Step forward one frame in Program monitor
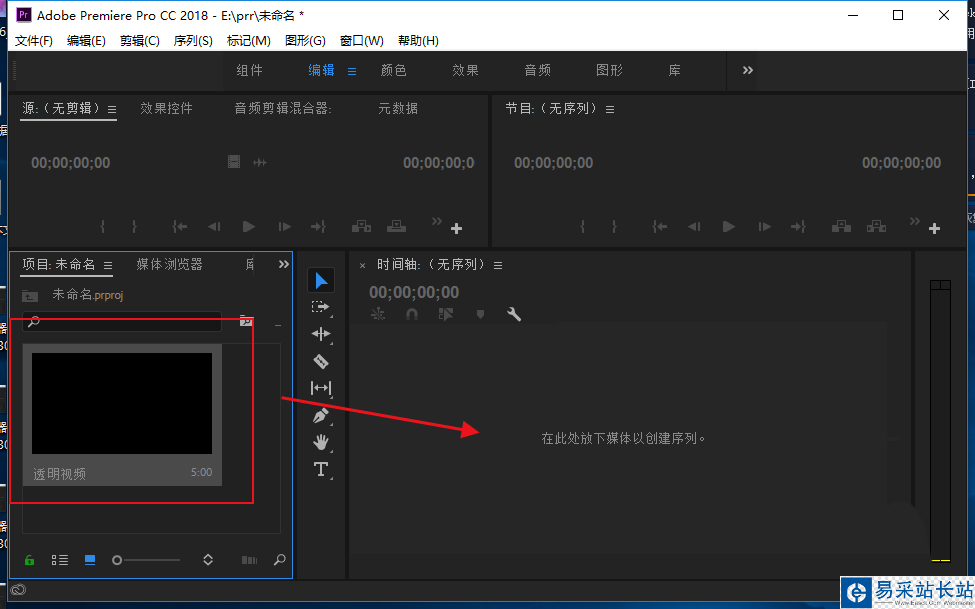Viewport: 975px width, 609px height. 764,226
